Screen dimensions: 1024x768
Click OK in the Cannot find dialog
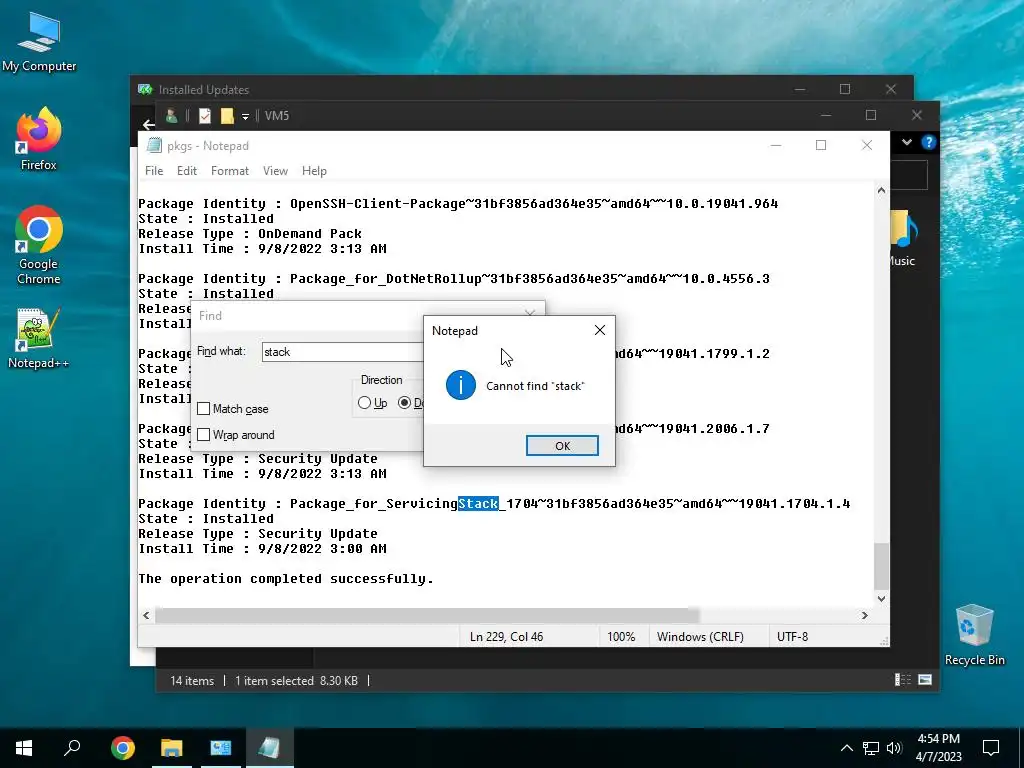pyautogui.click(x=562, y=445)
